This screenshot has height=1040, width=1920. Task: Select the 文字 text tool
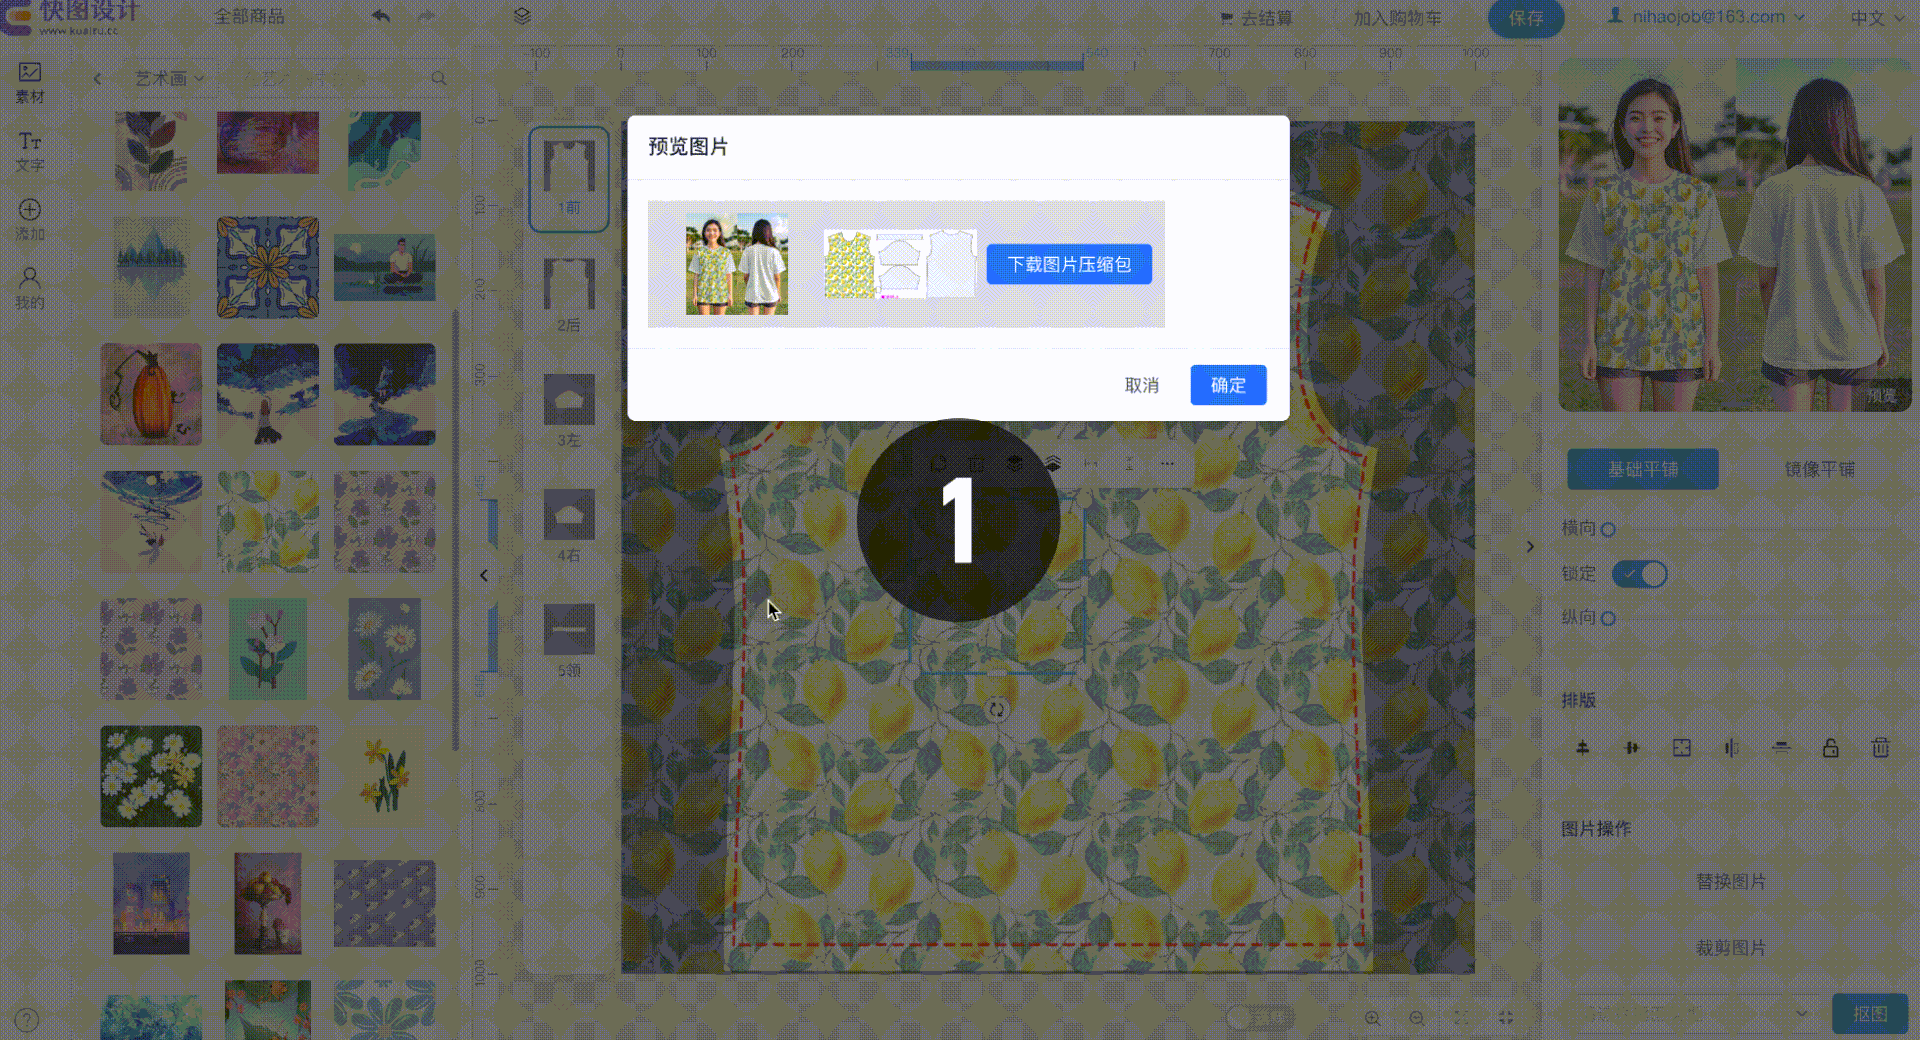[x=30, y=151]
